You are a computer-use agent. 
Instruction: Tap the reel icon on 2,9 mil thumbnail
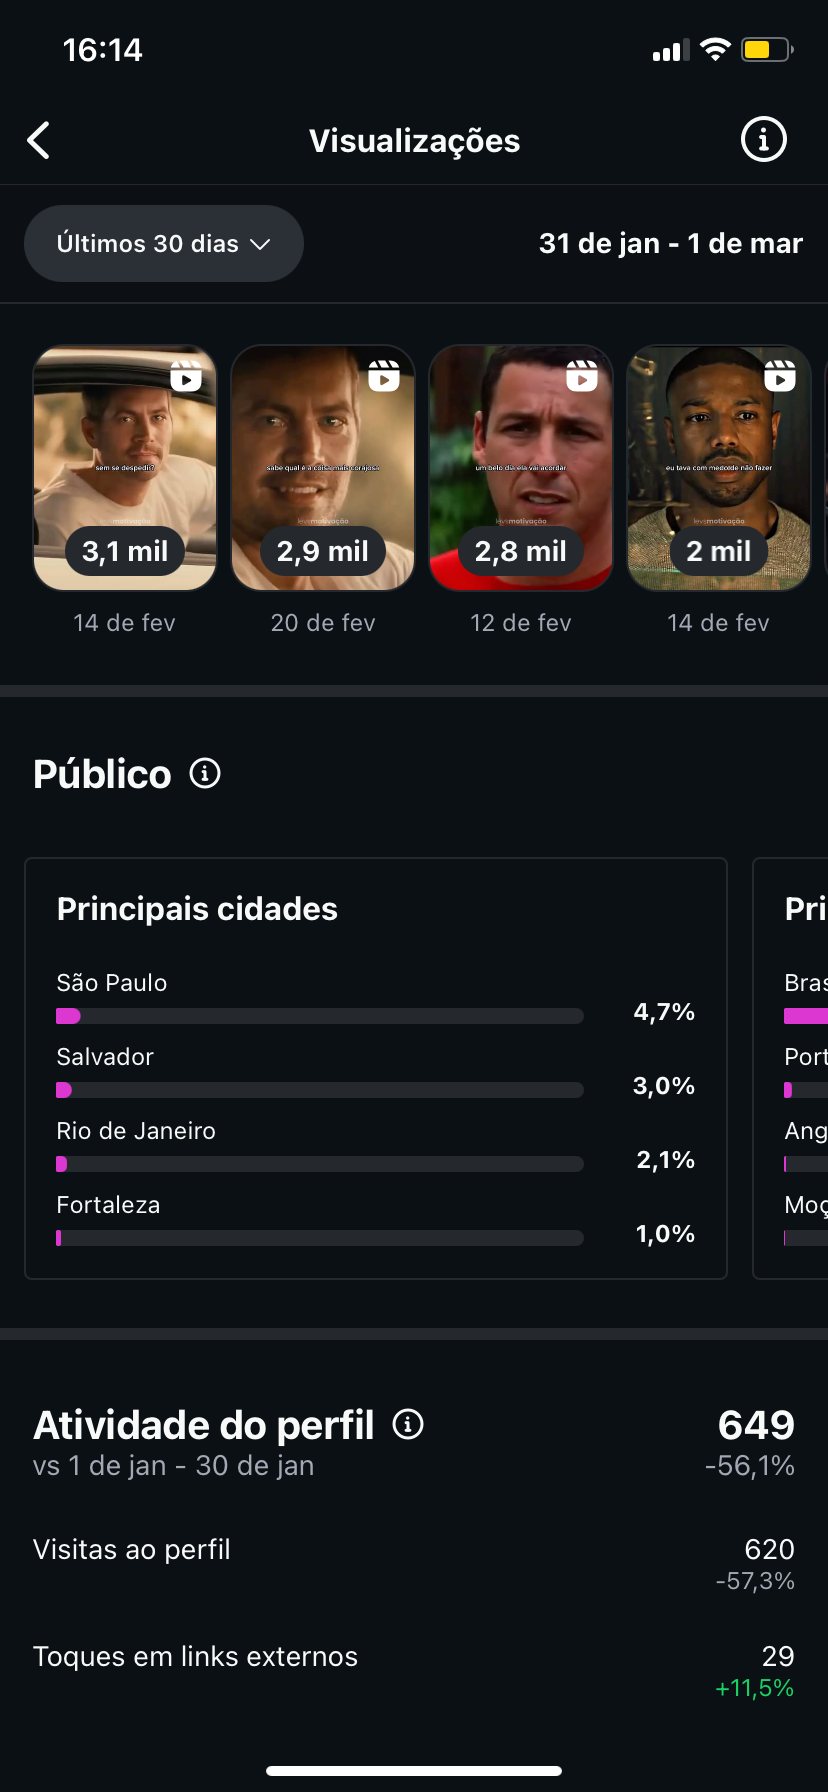tap(384, 376)
